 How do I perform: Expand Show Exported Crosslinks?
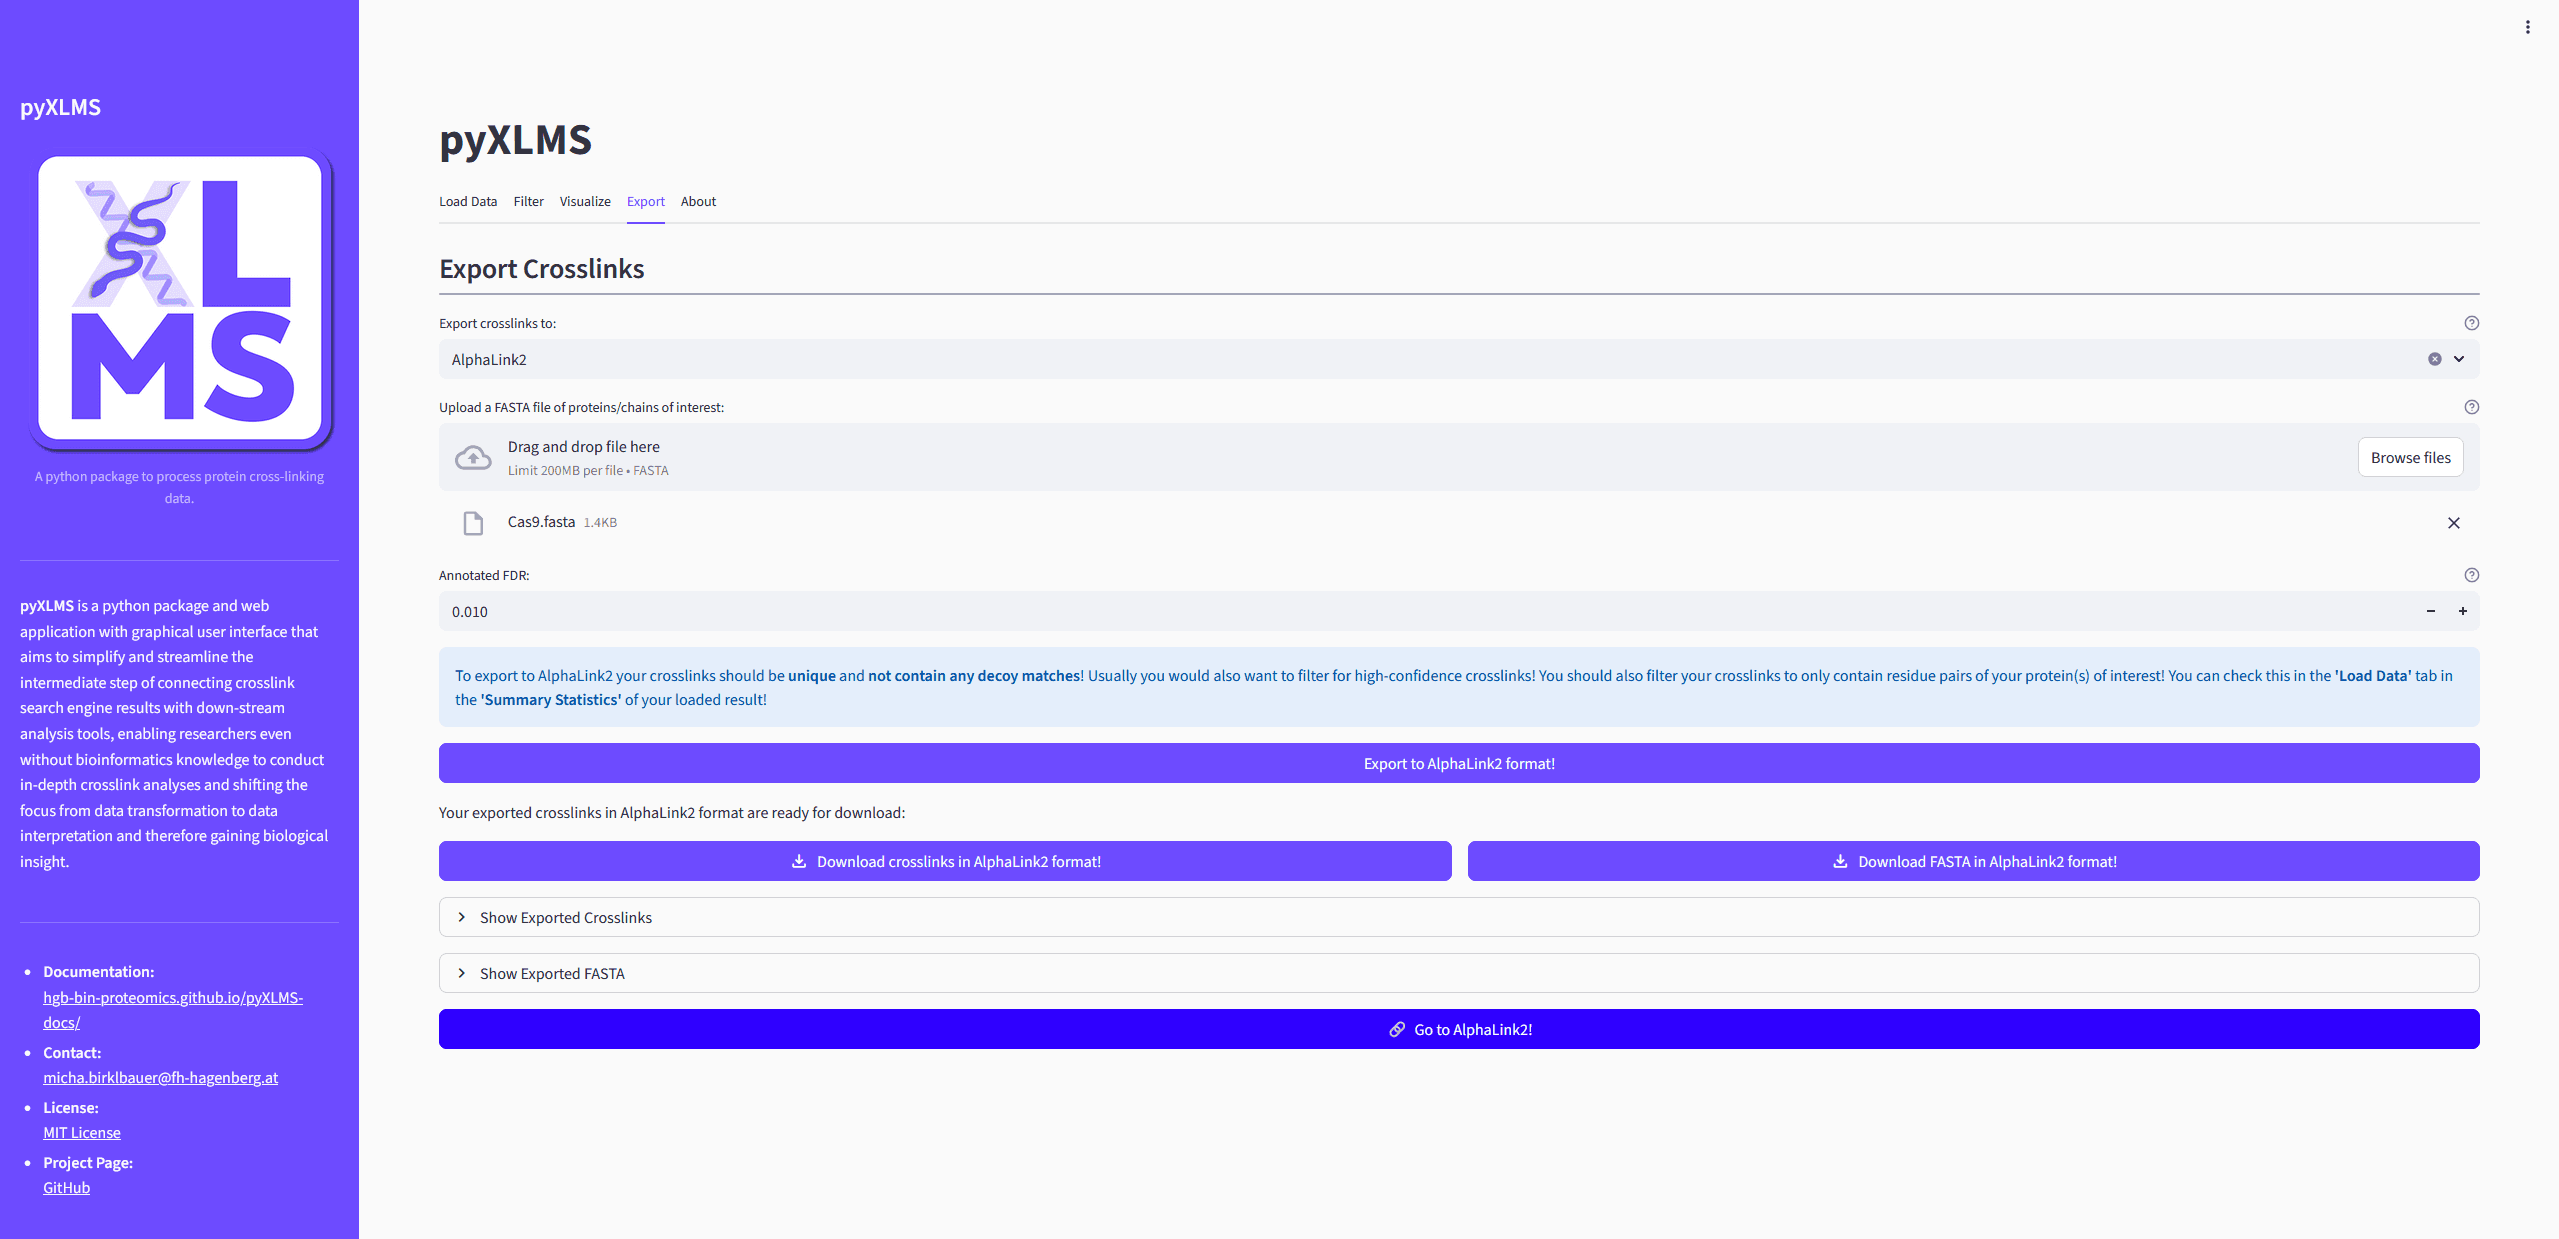tap(565, 917)
